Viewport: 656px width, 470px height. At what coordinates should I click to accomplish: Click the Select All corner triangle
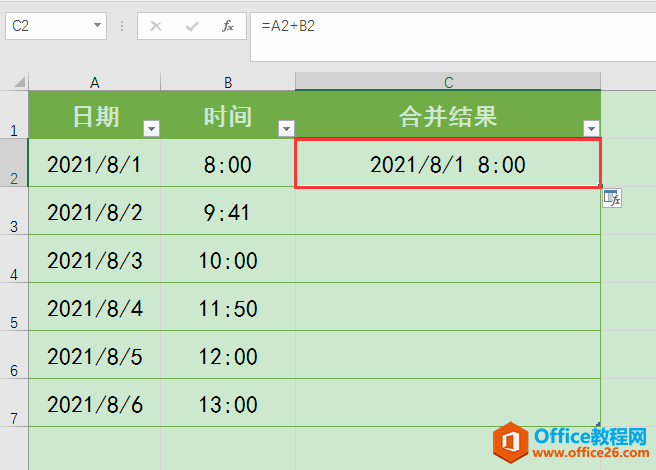pyautogui.click(x=20, y=81)
